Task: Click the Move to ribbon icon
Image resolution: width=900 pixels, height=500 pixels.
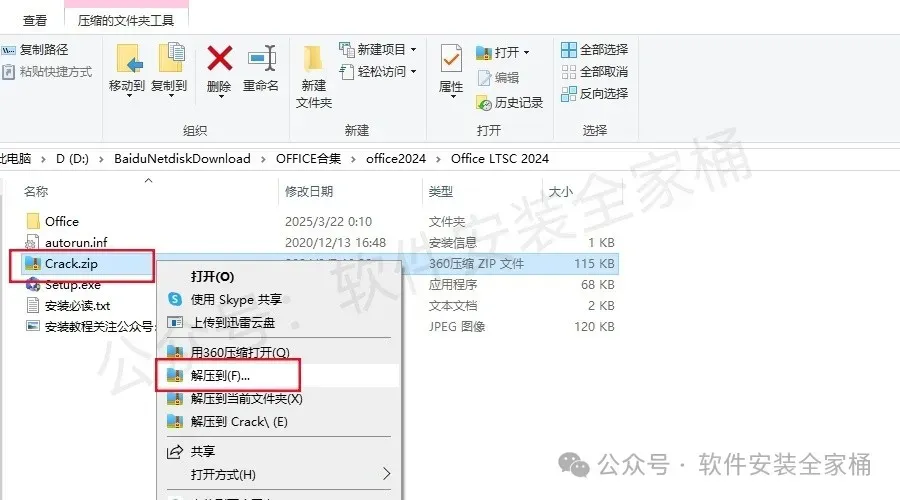Action: (129, 59)
